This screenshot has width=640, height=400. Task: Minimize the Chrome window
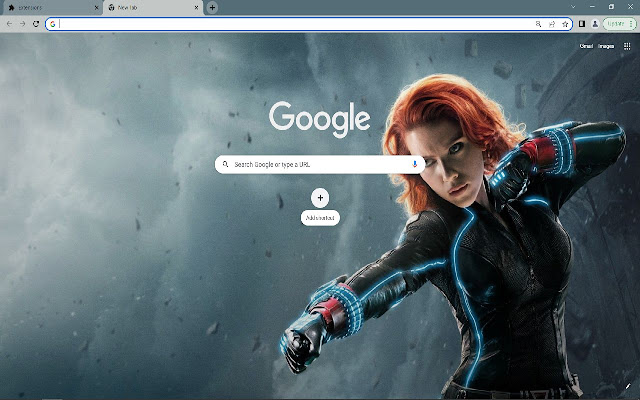tap(592, 7)
